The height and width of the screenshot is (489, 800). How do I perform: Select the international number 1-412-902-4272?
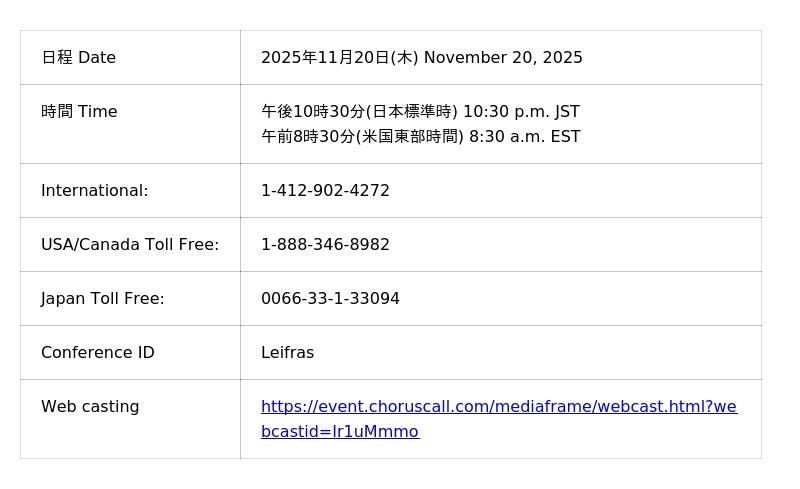point(325,191)
